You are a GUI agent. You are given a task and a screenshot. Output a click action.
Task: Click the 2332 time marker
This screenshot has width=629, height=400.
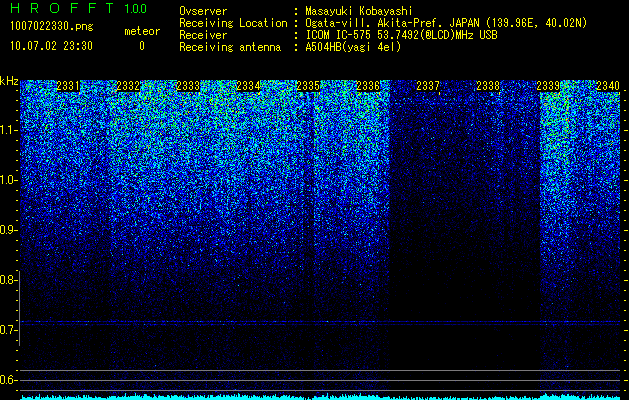pos(128,86)
